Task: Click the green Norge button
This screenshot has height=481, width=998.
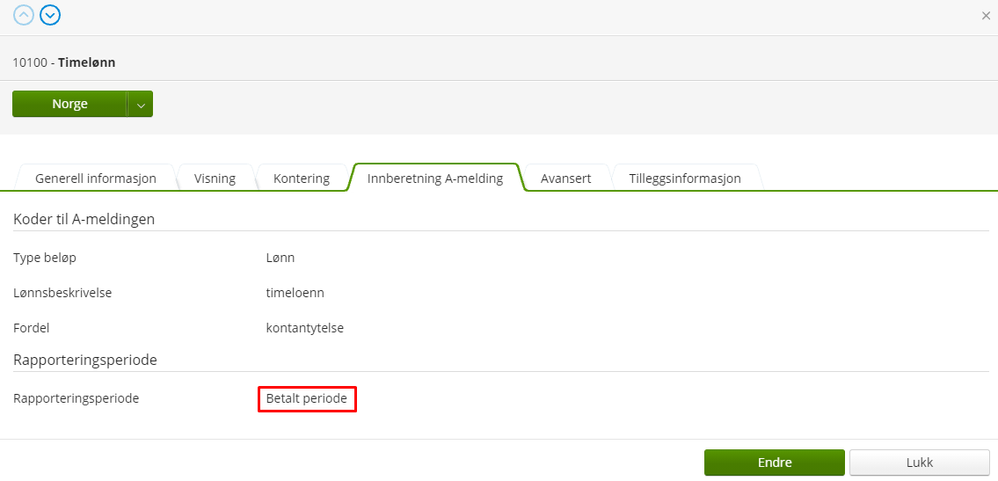Action: (69, 104)
